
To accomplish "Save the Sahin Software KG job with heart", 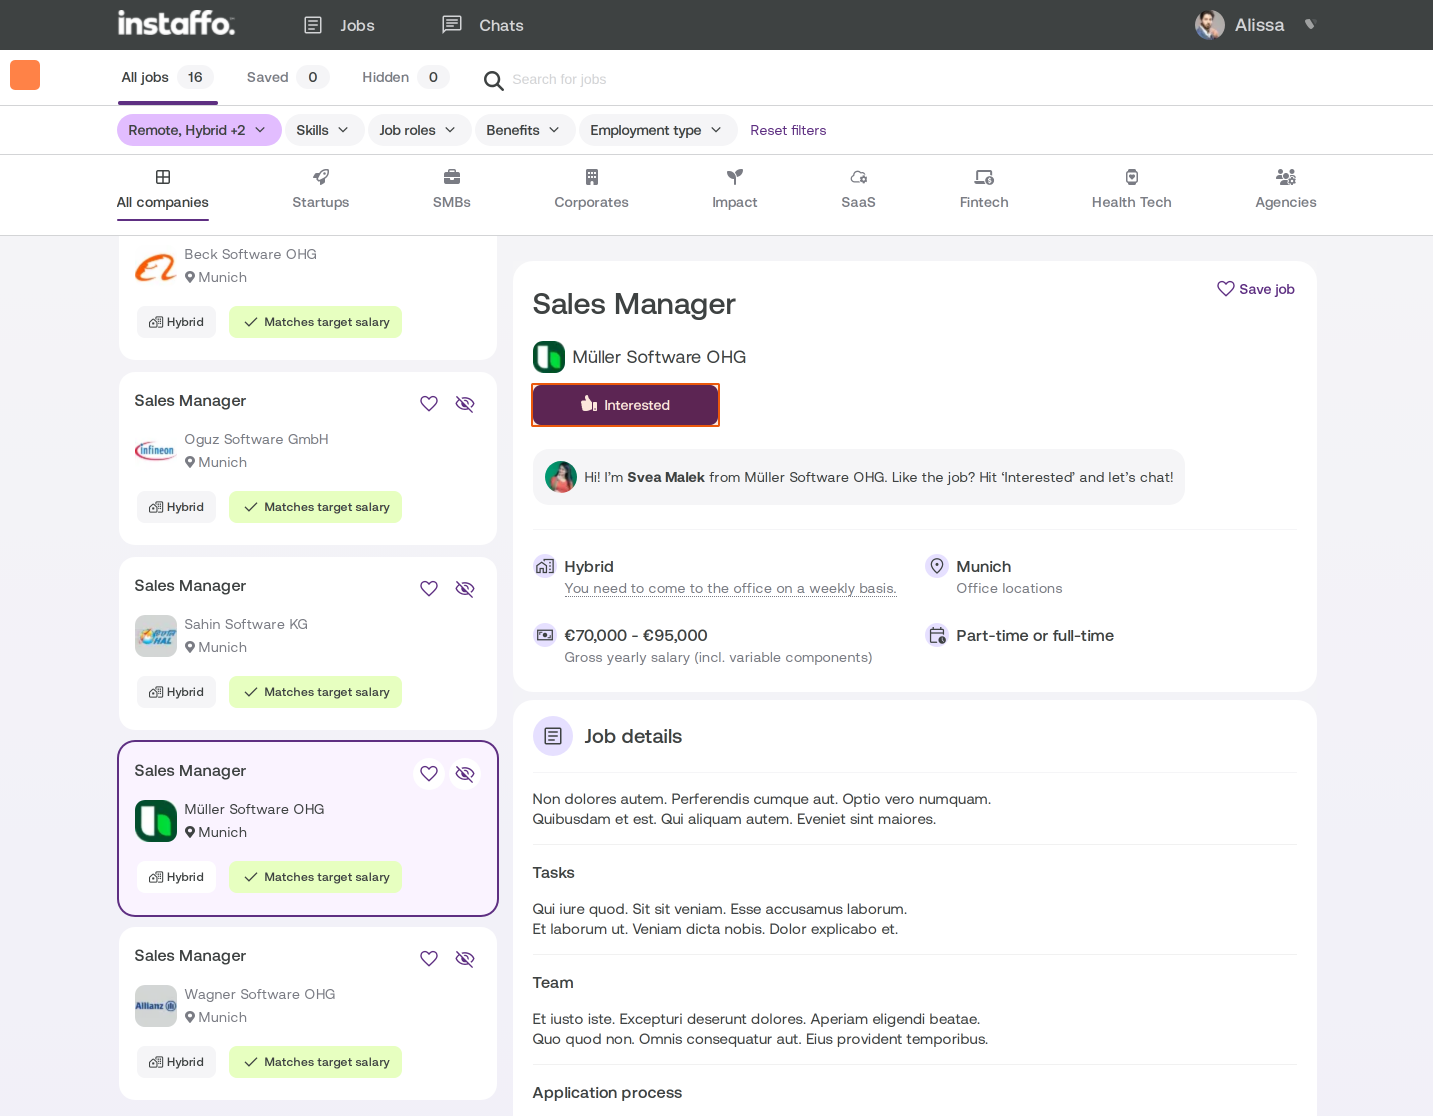I will click(429, 589).
